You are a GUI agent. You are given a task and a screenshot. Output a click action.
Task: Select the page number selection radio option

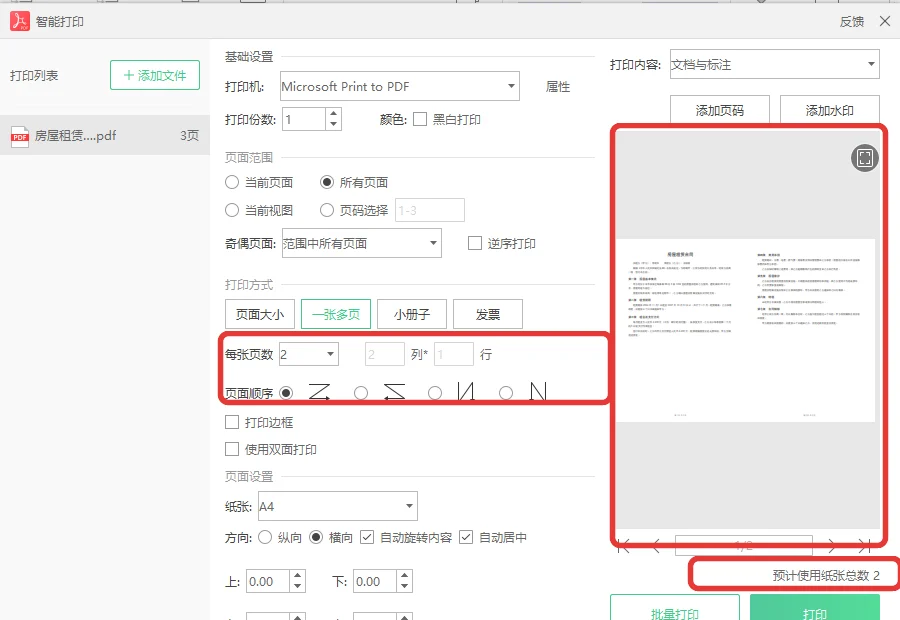click(327, 210)
